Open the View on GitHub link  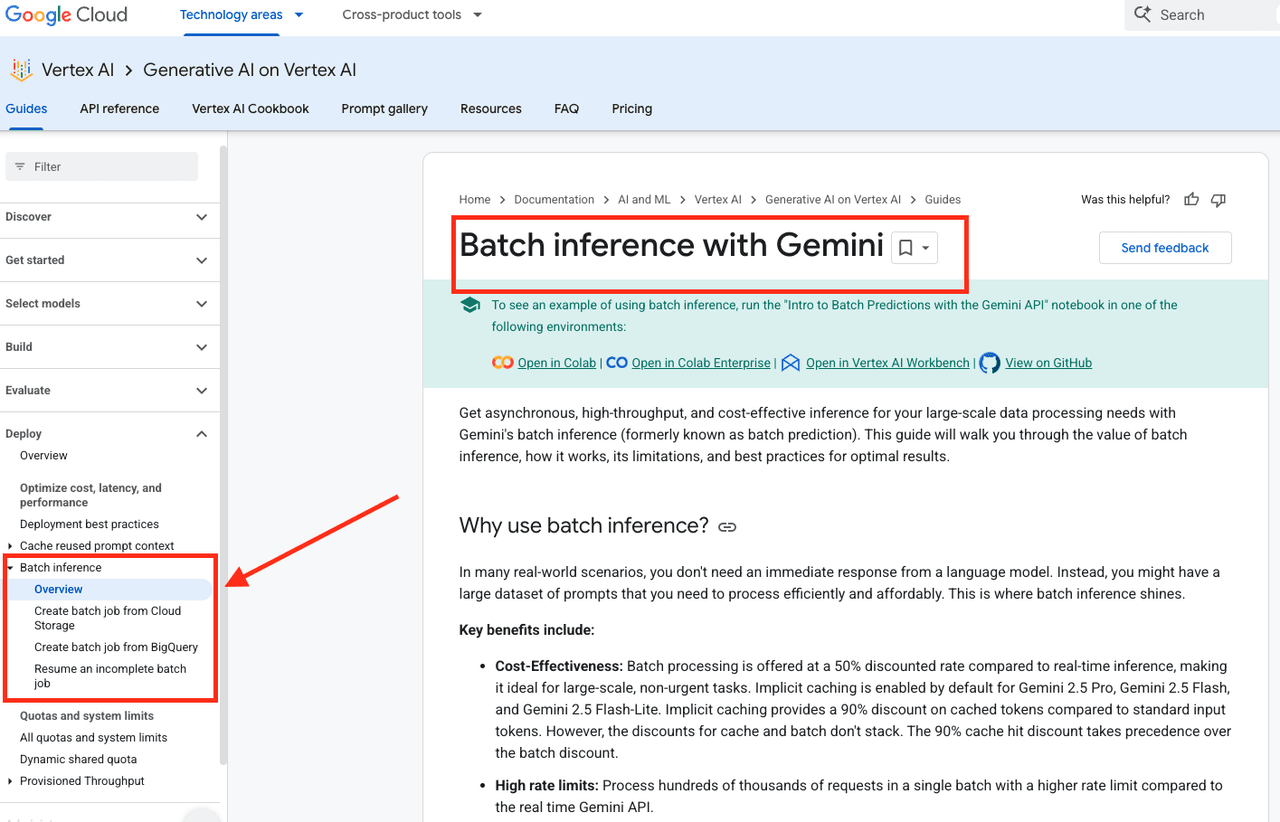coord(1048,363)
